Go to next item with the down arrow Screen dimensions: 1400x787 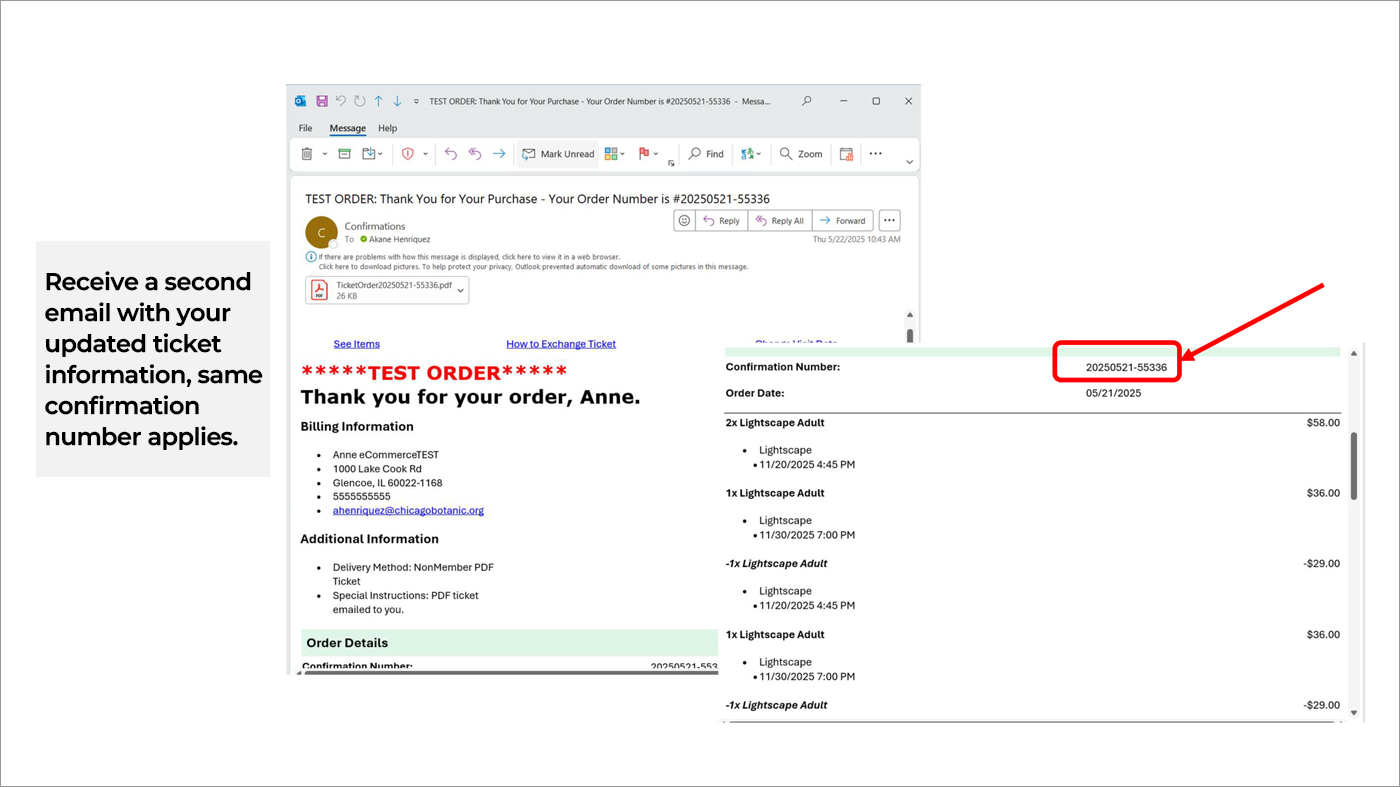point(397,101)
